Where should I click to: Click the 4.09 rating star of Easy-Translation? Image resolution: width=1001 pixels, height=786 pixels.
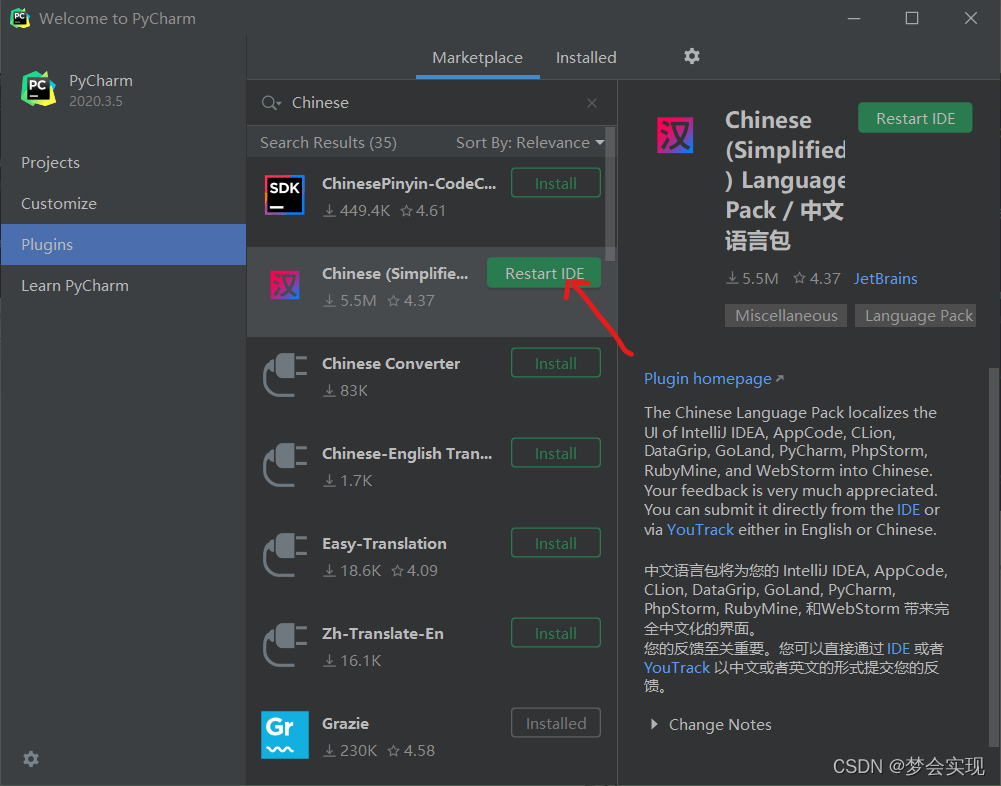click(x=398, y=571)
